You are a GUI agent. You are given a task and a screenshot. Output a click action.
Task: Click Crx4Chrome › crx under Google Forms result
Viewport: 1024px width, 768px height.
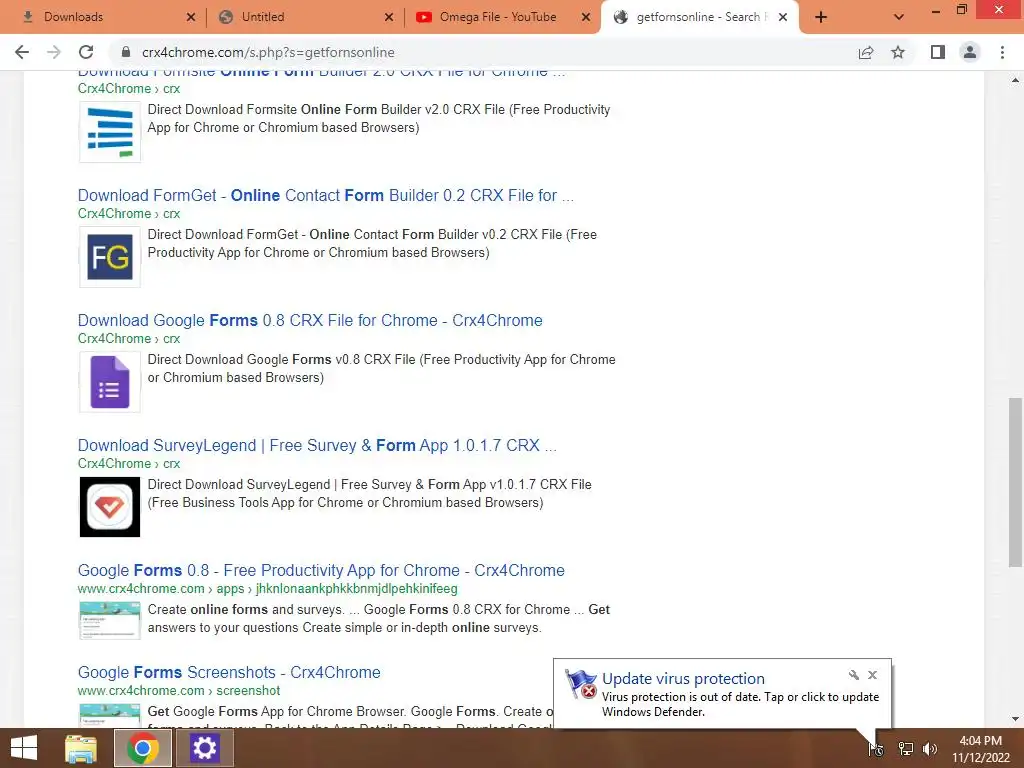129,338
